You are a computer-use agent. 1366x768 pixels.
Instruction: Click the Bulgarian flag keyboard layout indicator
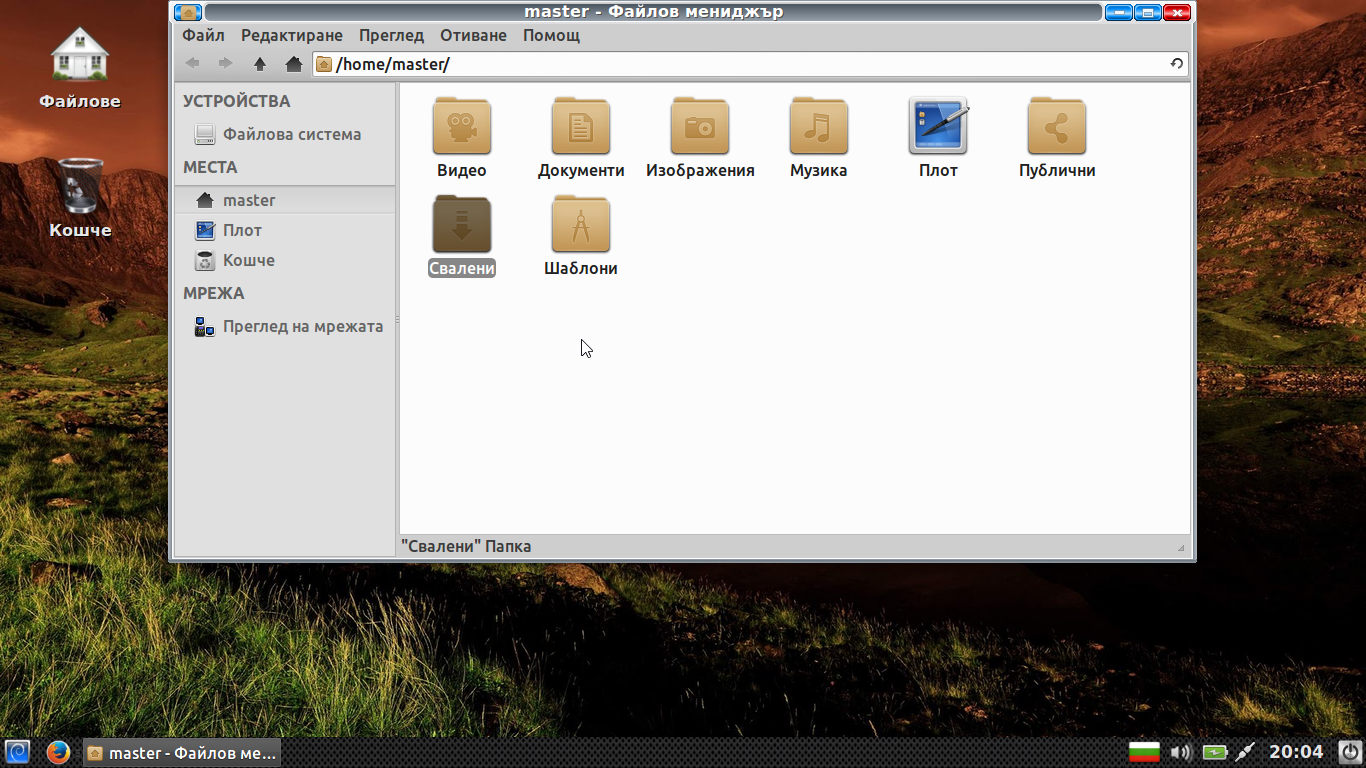coord(1143,752)
